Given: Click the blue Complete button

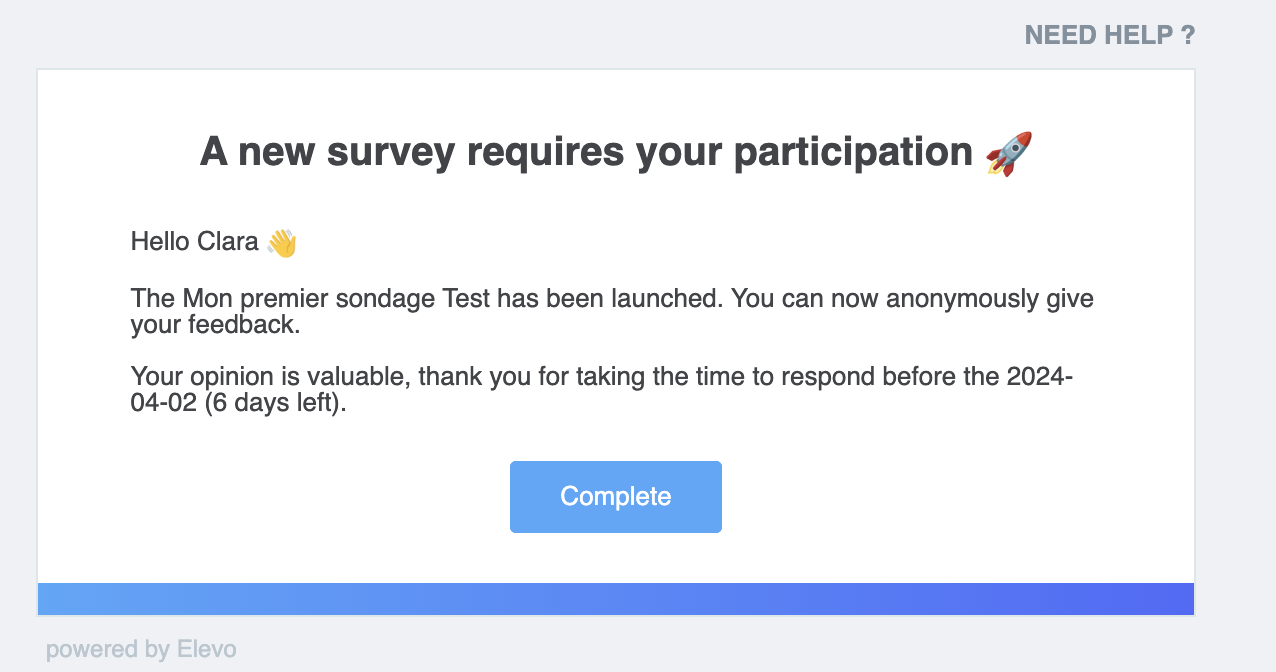Looking at the screenshot, I should tap(616, 497).
